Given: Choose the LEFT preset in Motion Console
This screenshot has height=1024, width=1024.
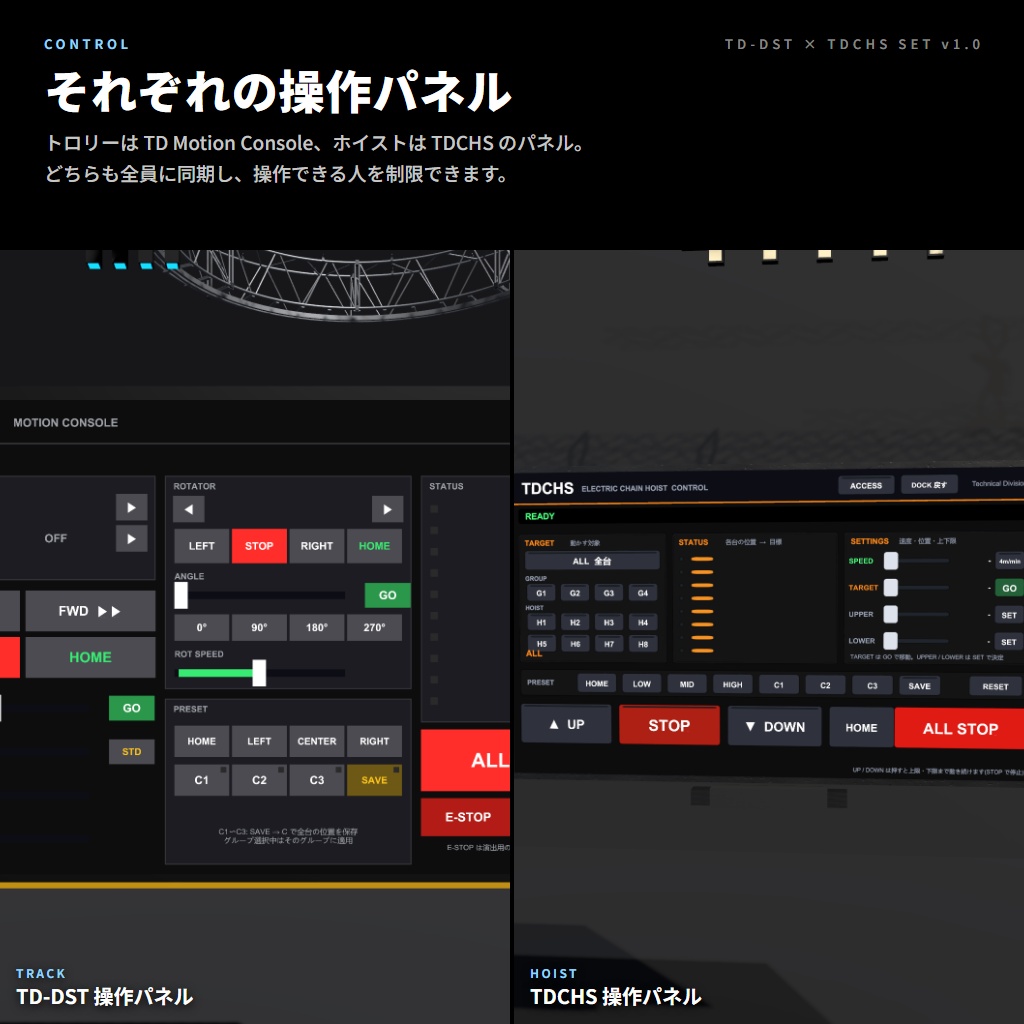Looking at the screenshot, I should coord(259,742).
